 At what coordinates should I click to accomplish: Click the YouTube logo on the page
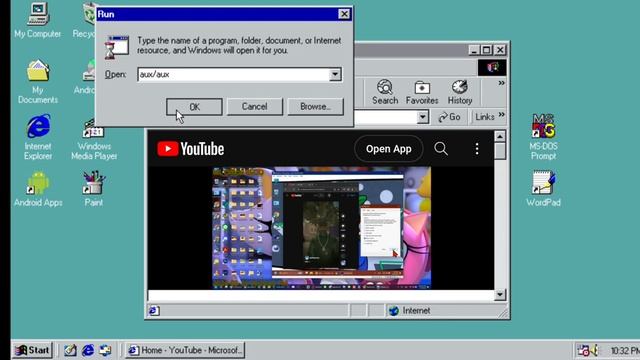click(191, 149)
